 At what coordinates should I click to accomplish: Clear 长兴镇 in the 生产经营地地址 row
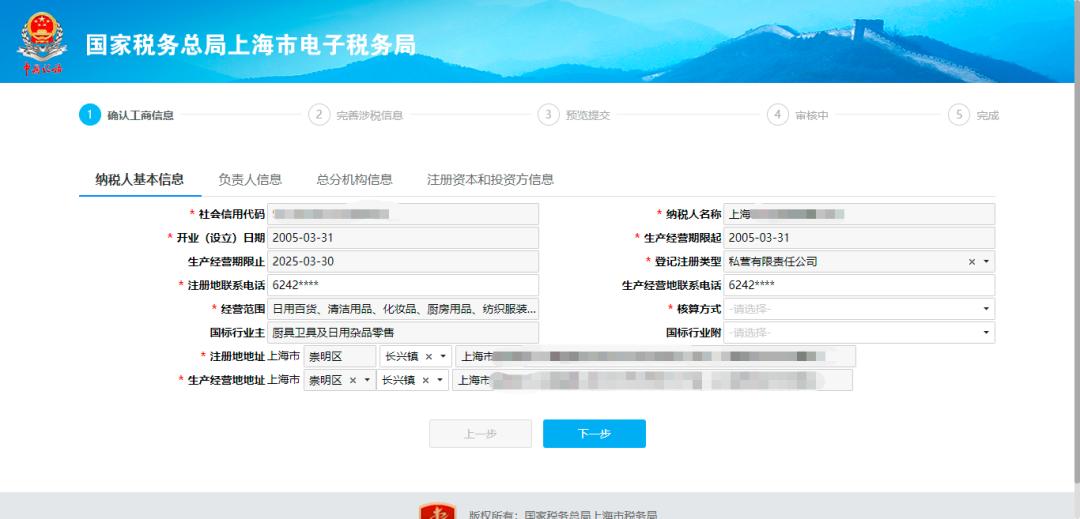[x=425, y=381]
